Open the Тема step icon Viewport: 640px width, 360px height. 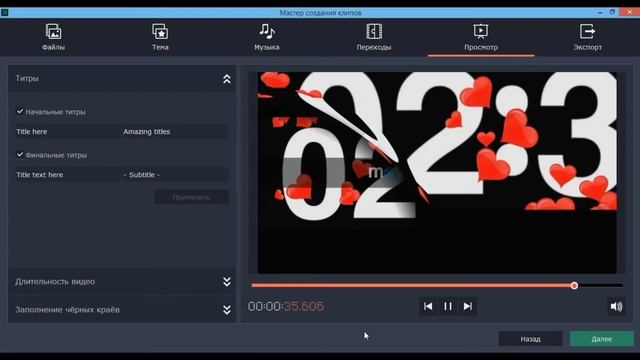click(160, 31)
